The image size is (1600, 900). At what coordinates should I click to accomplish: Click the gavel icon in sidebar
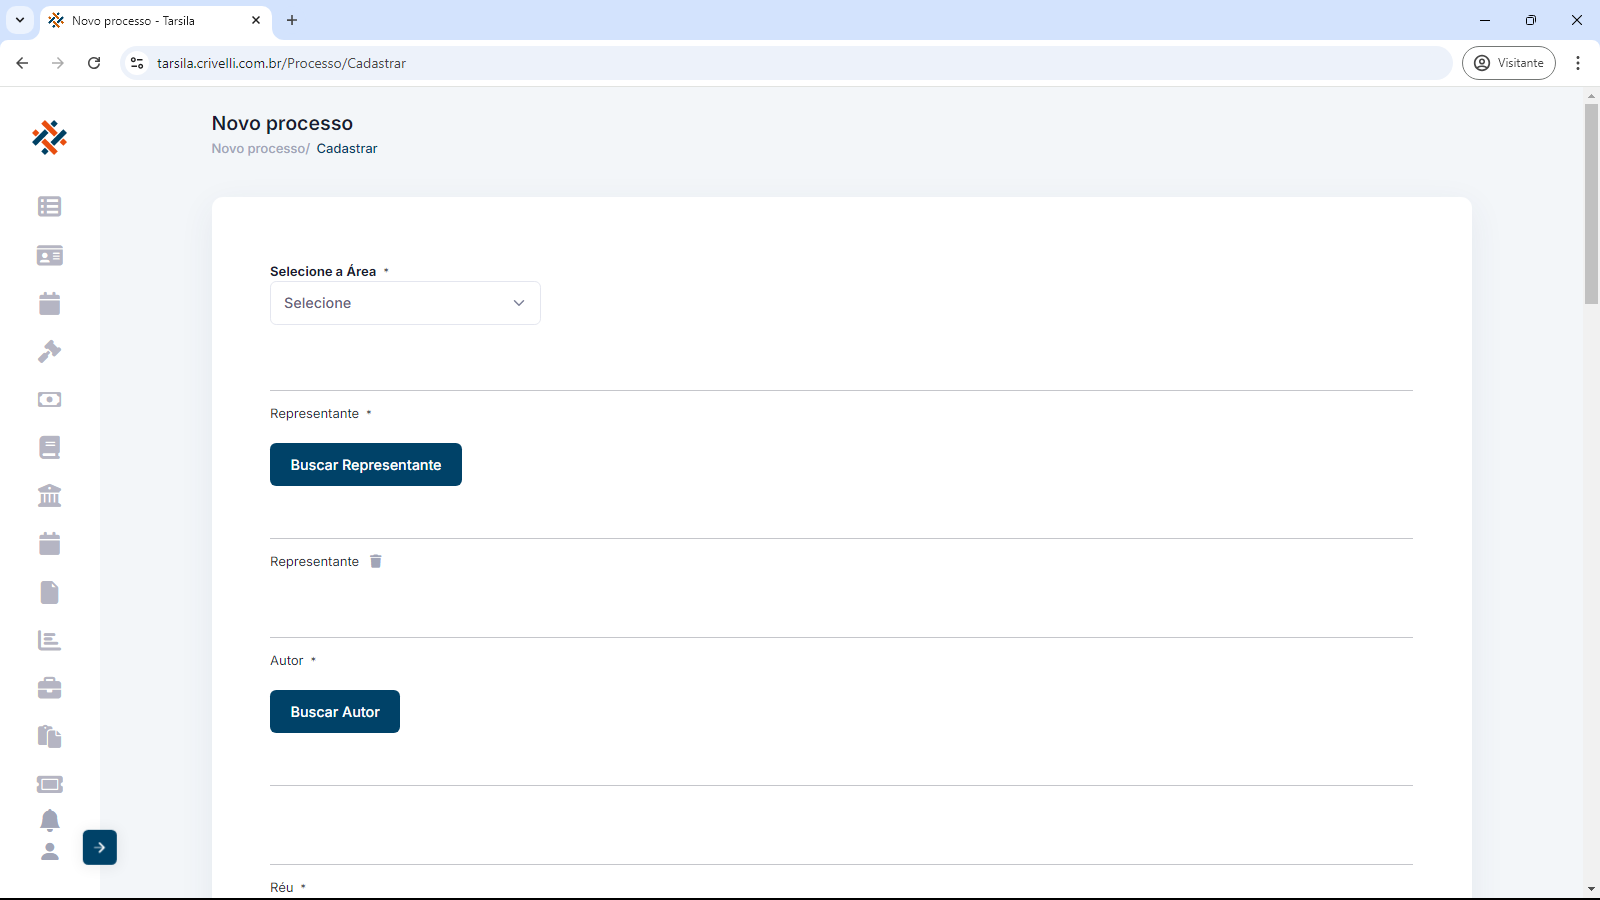click(49, 352)
